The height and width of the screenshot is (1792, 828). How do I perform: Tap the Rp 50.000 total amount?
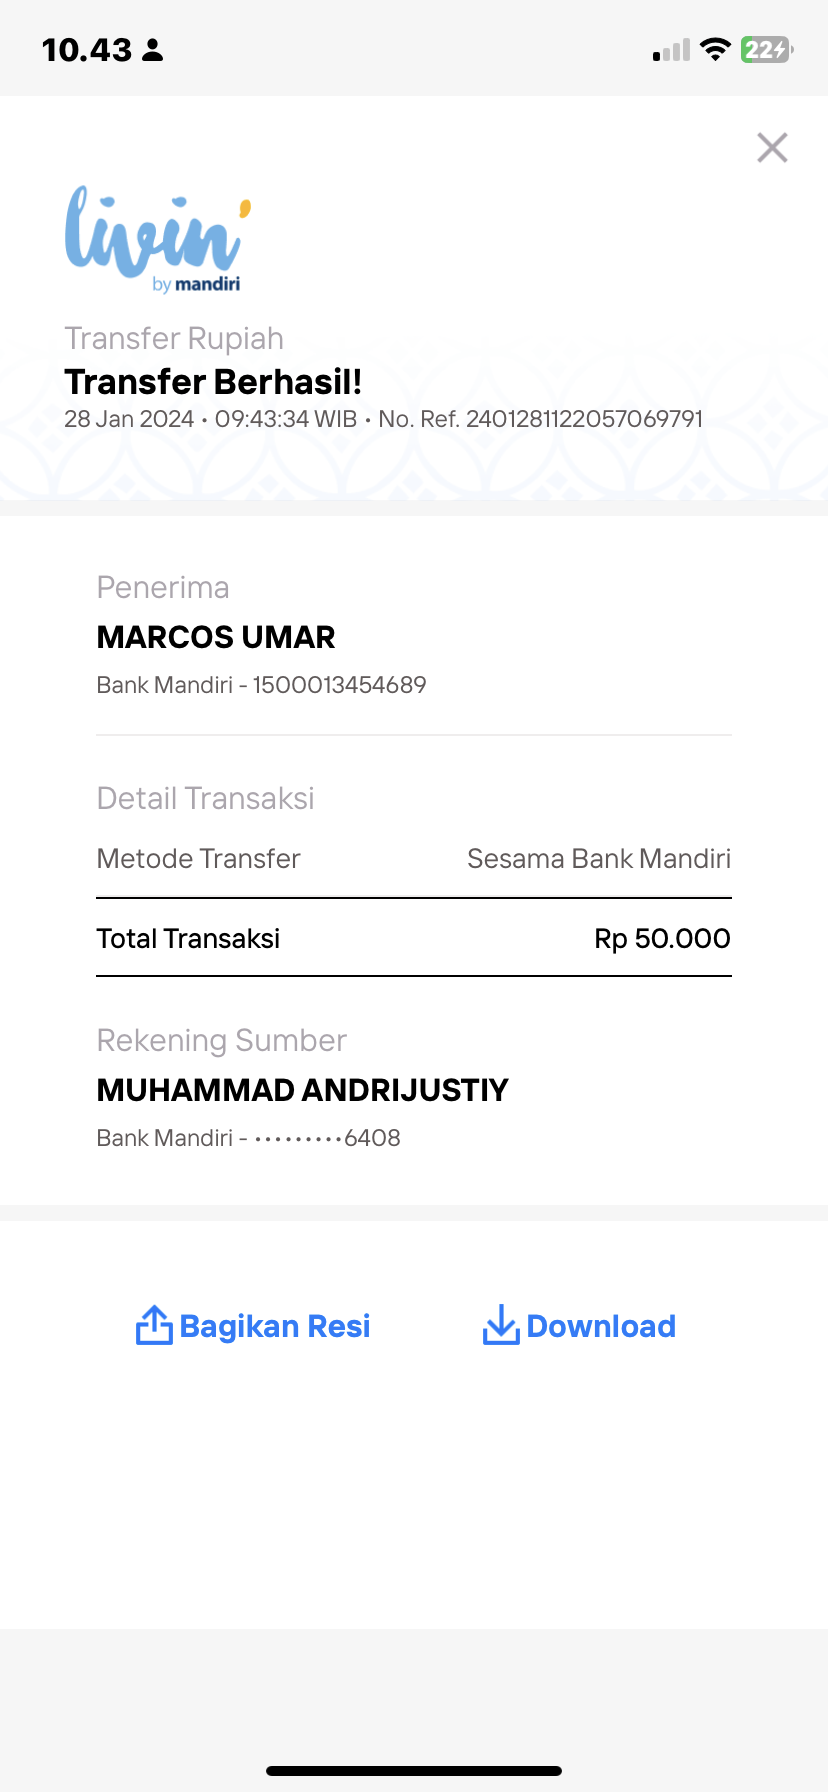(662, 939)
